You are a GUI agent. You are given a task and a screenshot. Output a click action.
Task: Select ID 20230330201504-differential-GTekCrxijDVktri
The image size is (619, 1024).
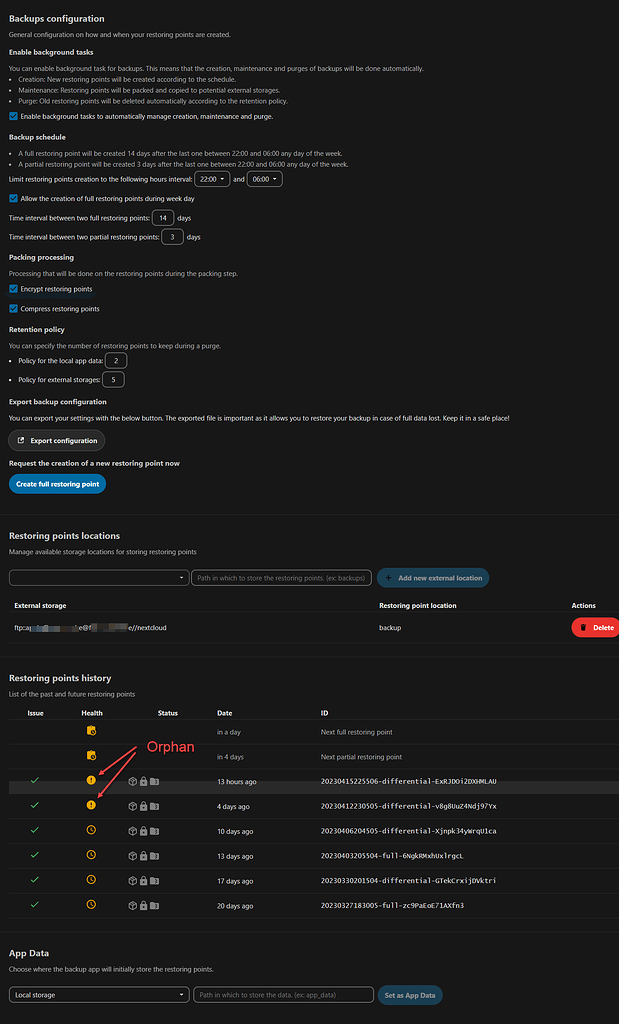(x=409, y=880)
